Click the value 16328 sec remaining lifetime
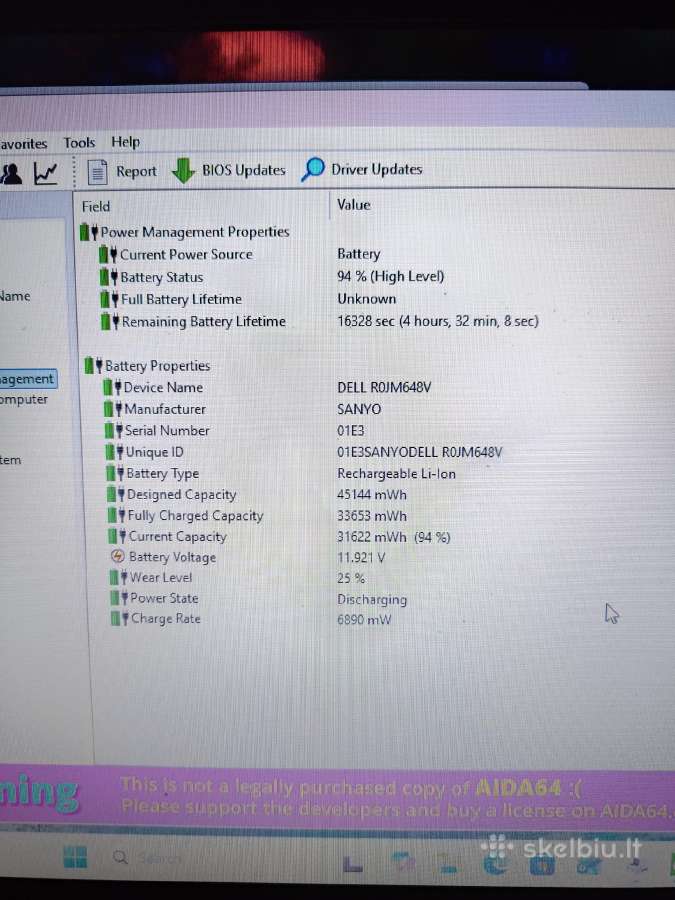Screen dimensions: 675x900 [438, 321]
